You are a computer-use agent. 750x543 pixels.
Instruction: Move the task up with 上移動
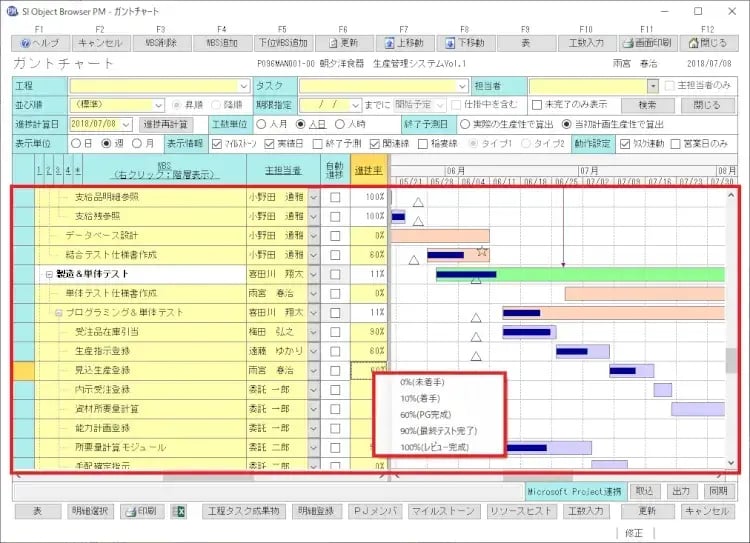click(403, 43)
